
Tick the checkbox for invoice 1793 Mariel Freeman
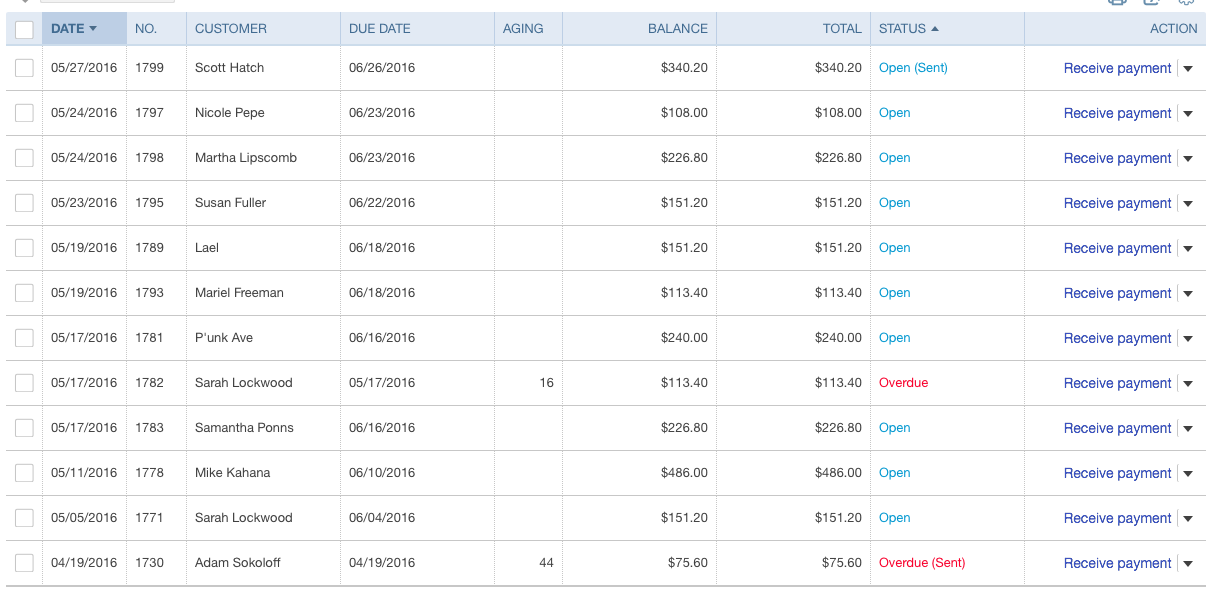pyautogui.click(x=25, y=293)
